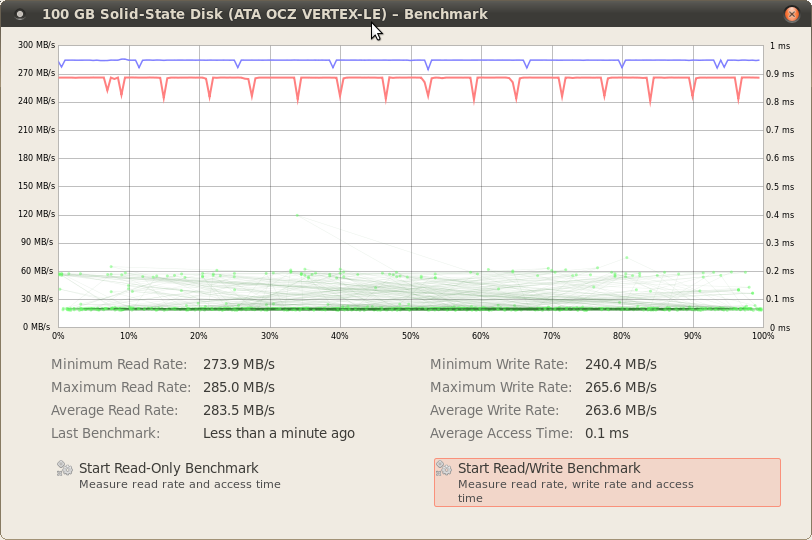Select the Maximum Write Rate value 265.6 MB/s

621,387
